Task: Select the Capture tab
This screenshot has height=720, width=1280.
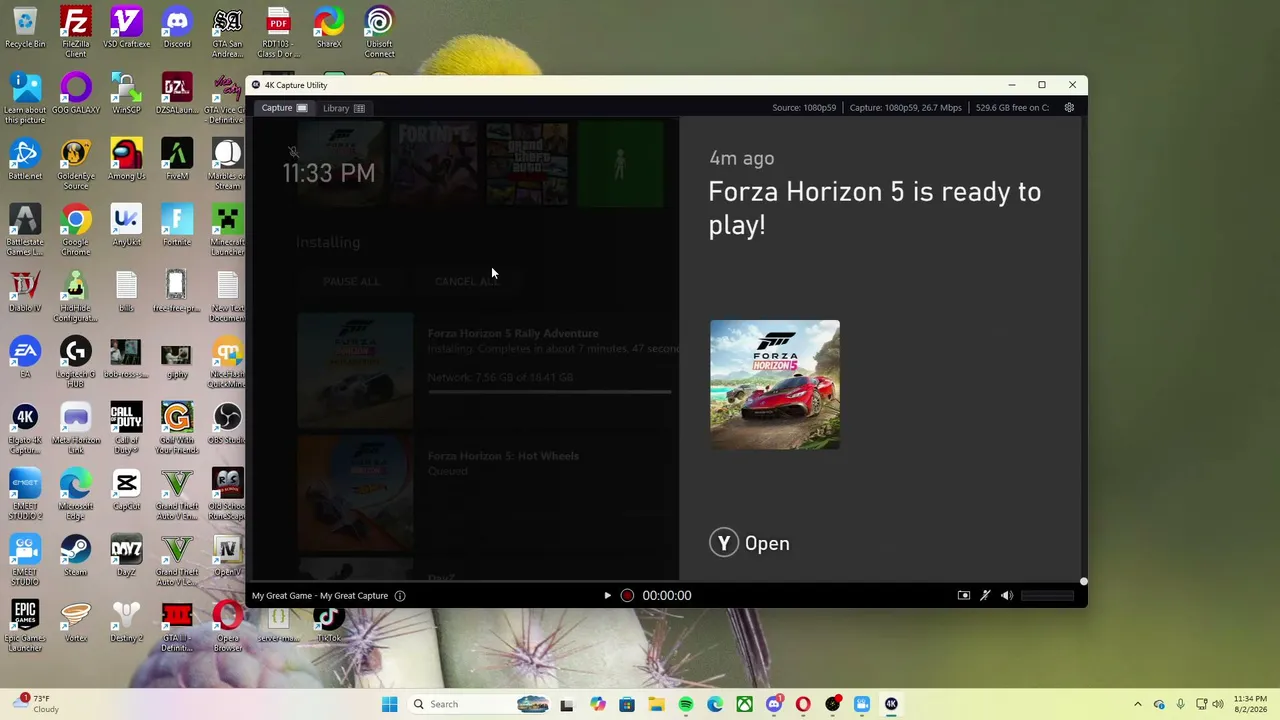Action: (285, 108)
